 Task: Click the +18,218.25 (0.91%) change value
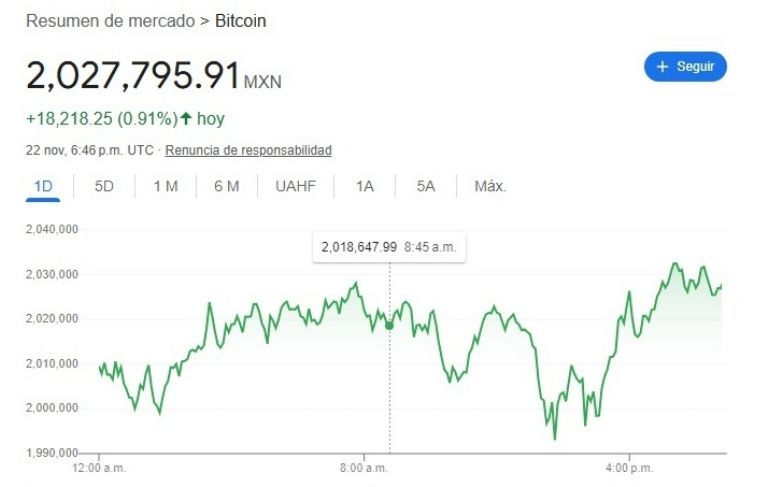click(x=101, y=119)
